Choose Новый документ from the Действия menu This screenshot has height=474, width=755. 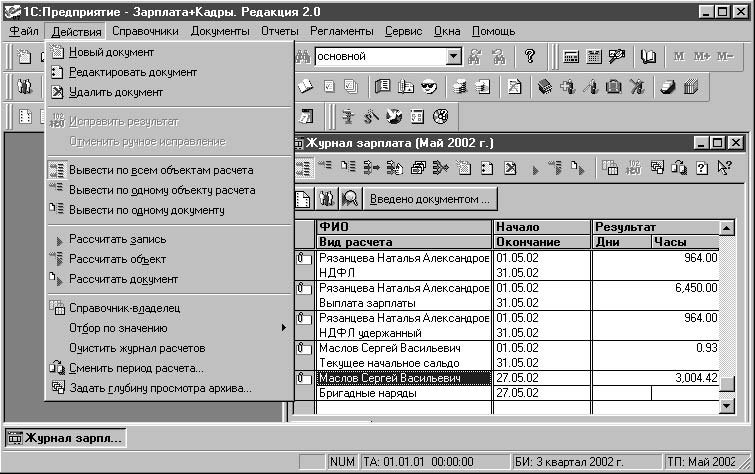click(x=169, y=52)
